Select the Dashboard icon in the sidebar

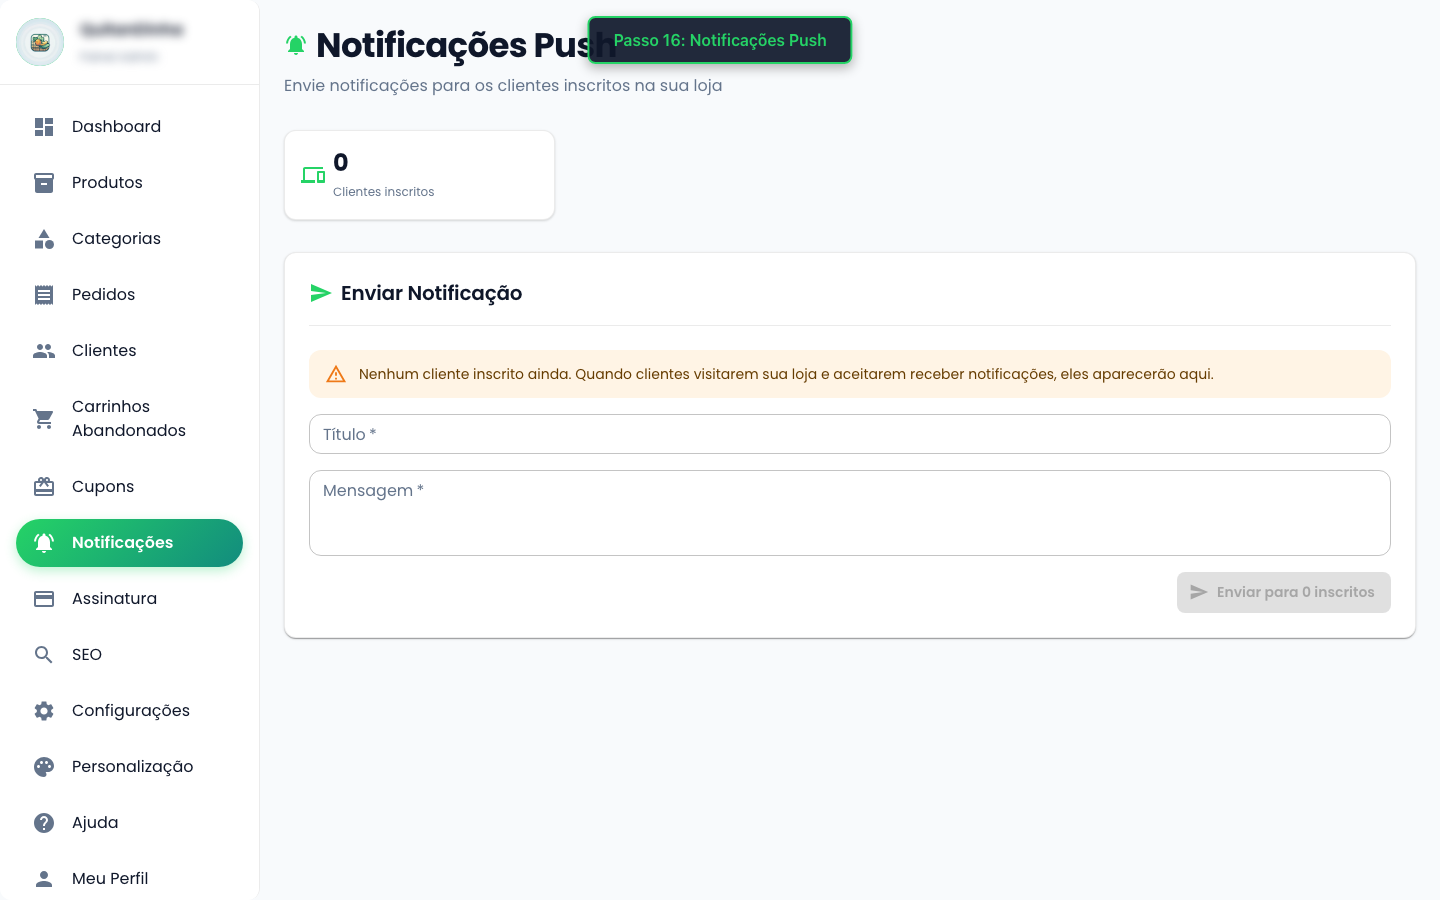(x=44, y=127)
